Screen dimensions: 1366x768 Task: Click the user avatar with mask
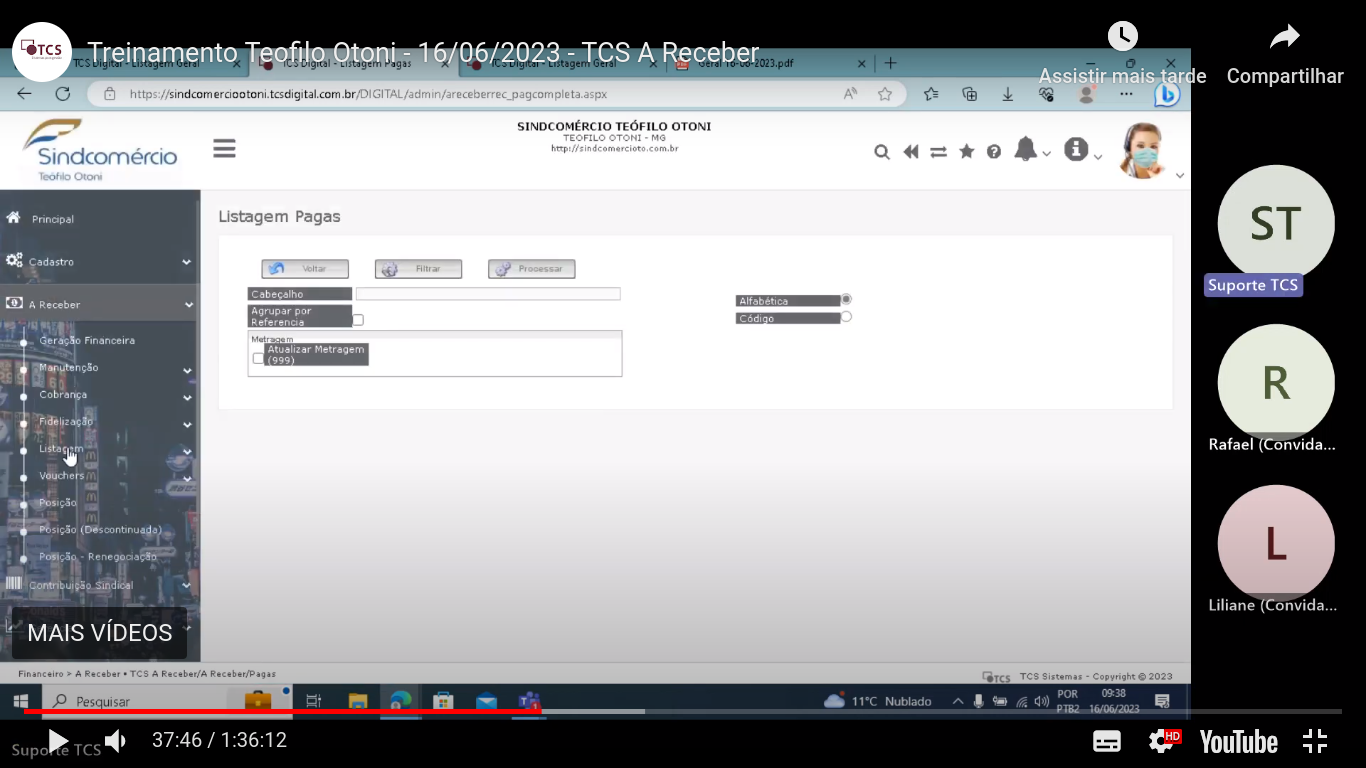1141,151
